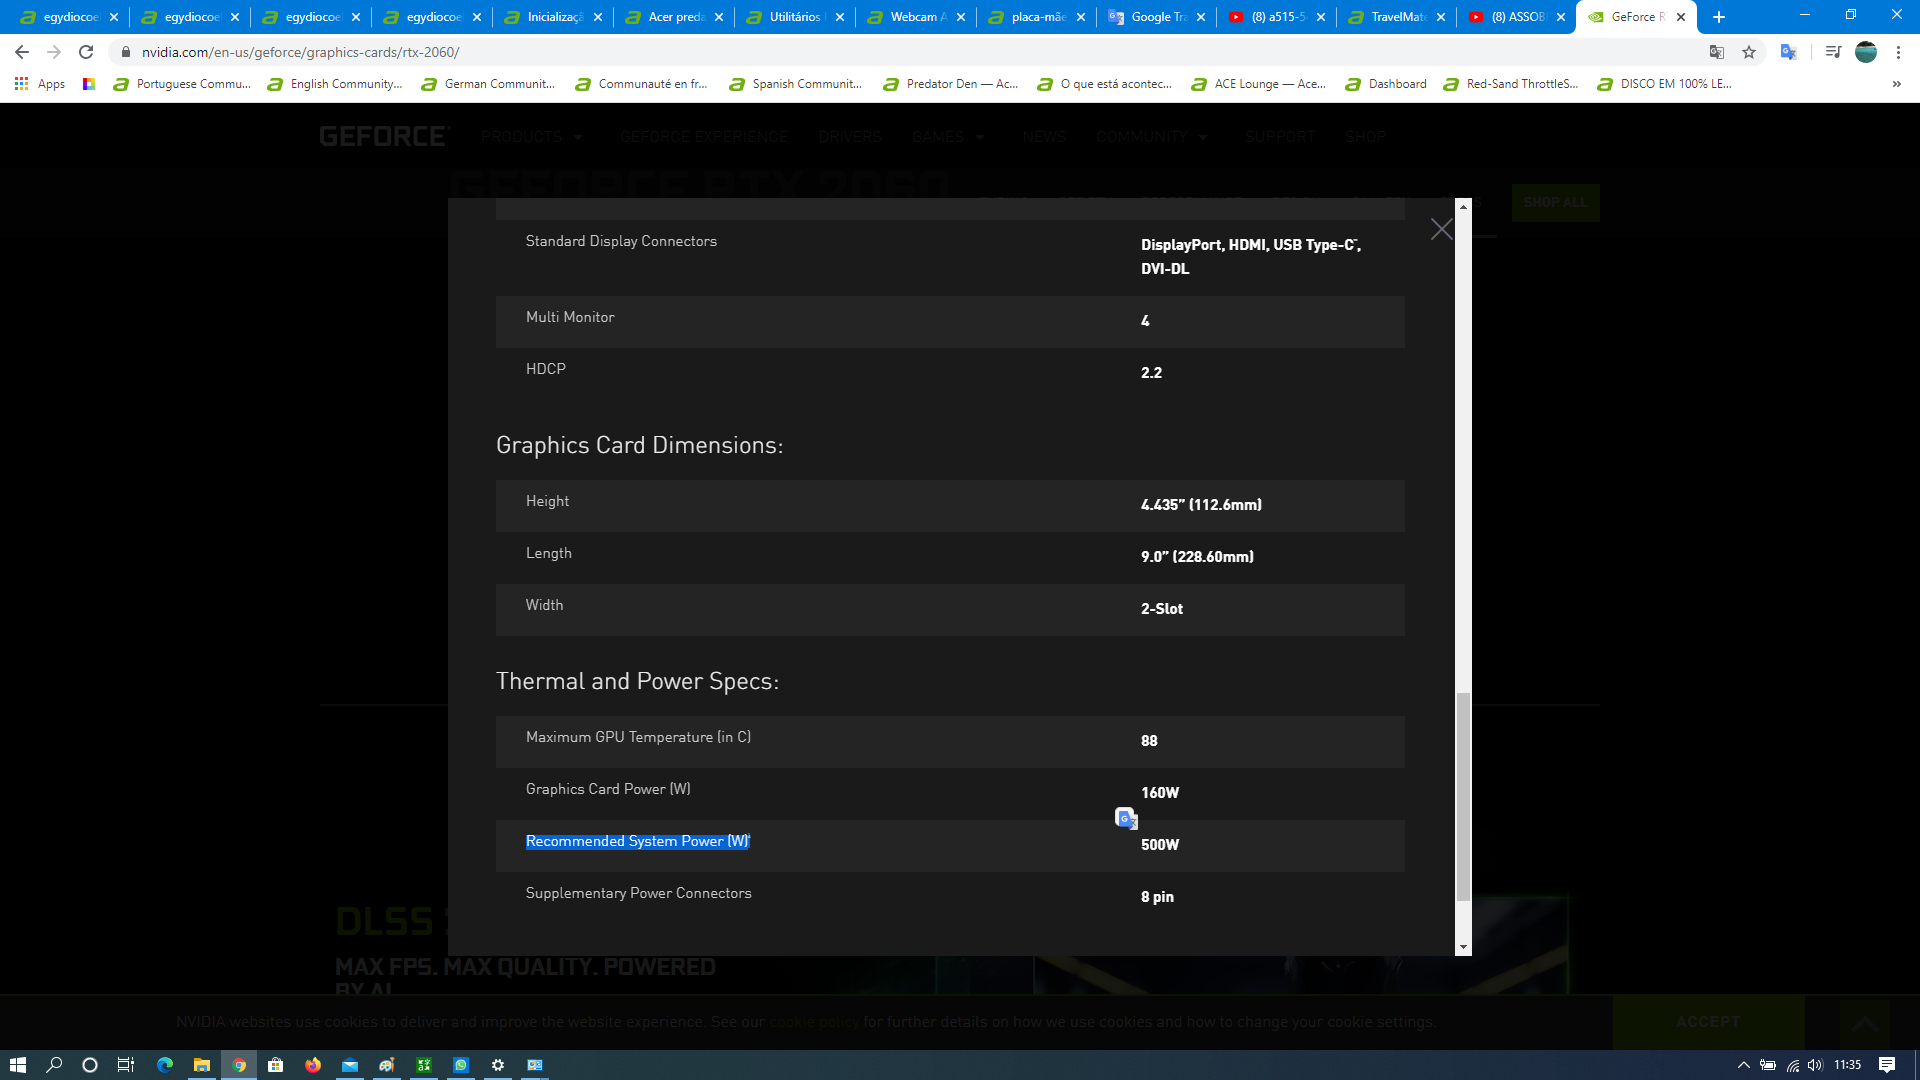Open the English Community bookmark
Image resolution: width=1920 pixels, height=1080 pixels.
click(x=335, y=84)
